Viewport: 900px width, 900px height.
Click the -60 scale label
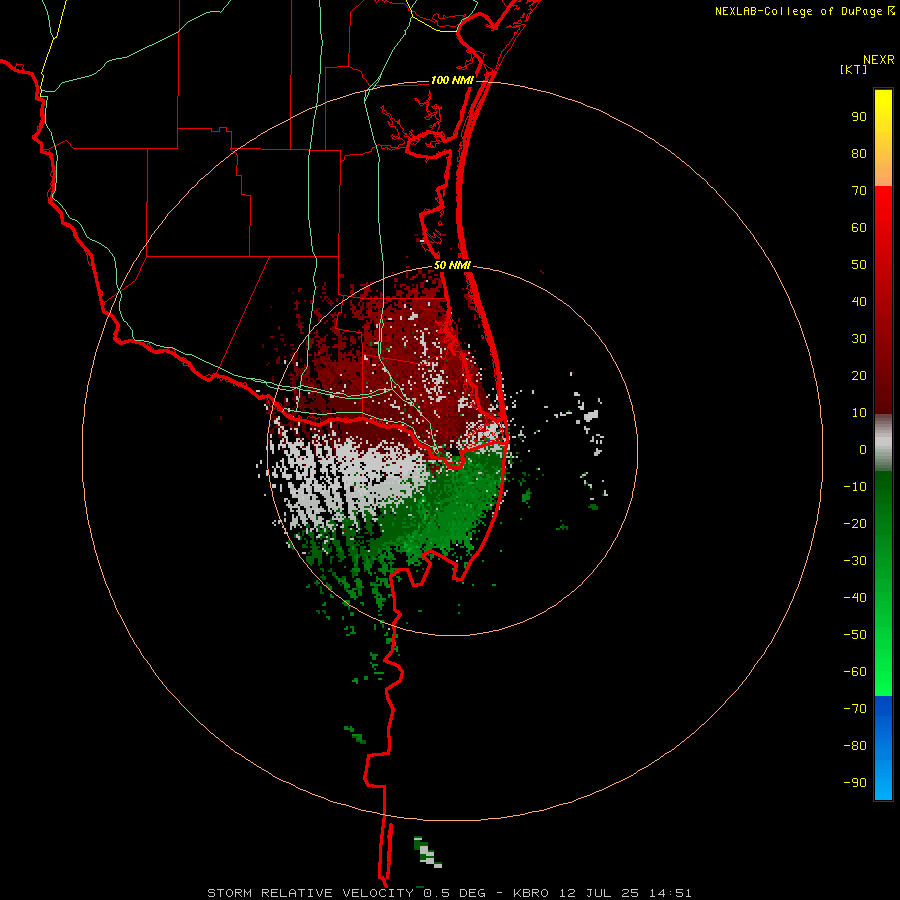[x=855, y=672]
